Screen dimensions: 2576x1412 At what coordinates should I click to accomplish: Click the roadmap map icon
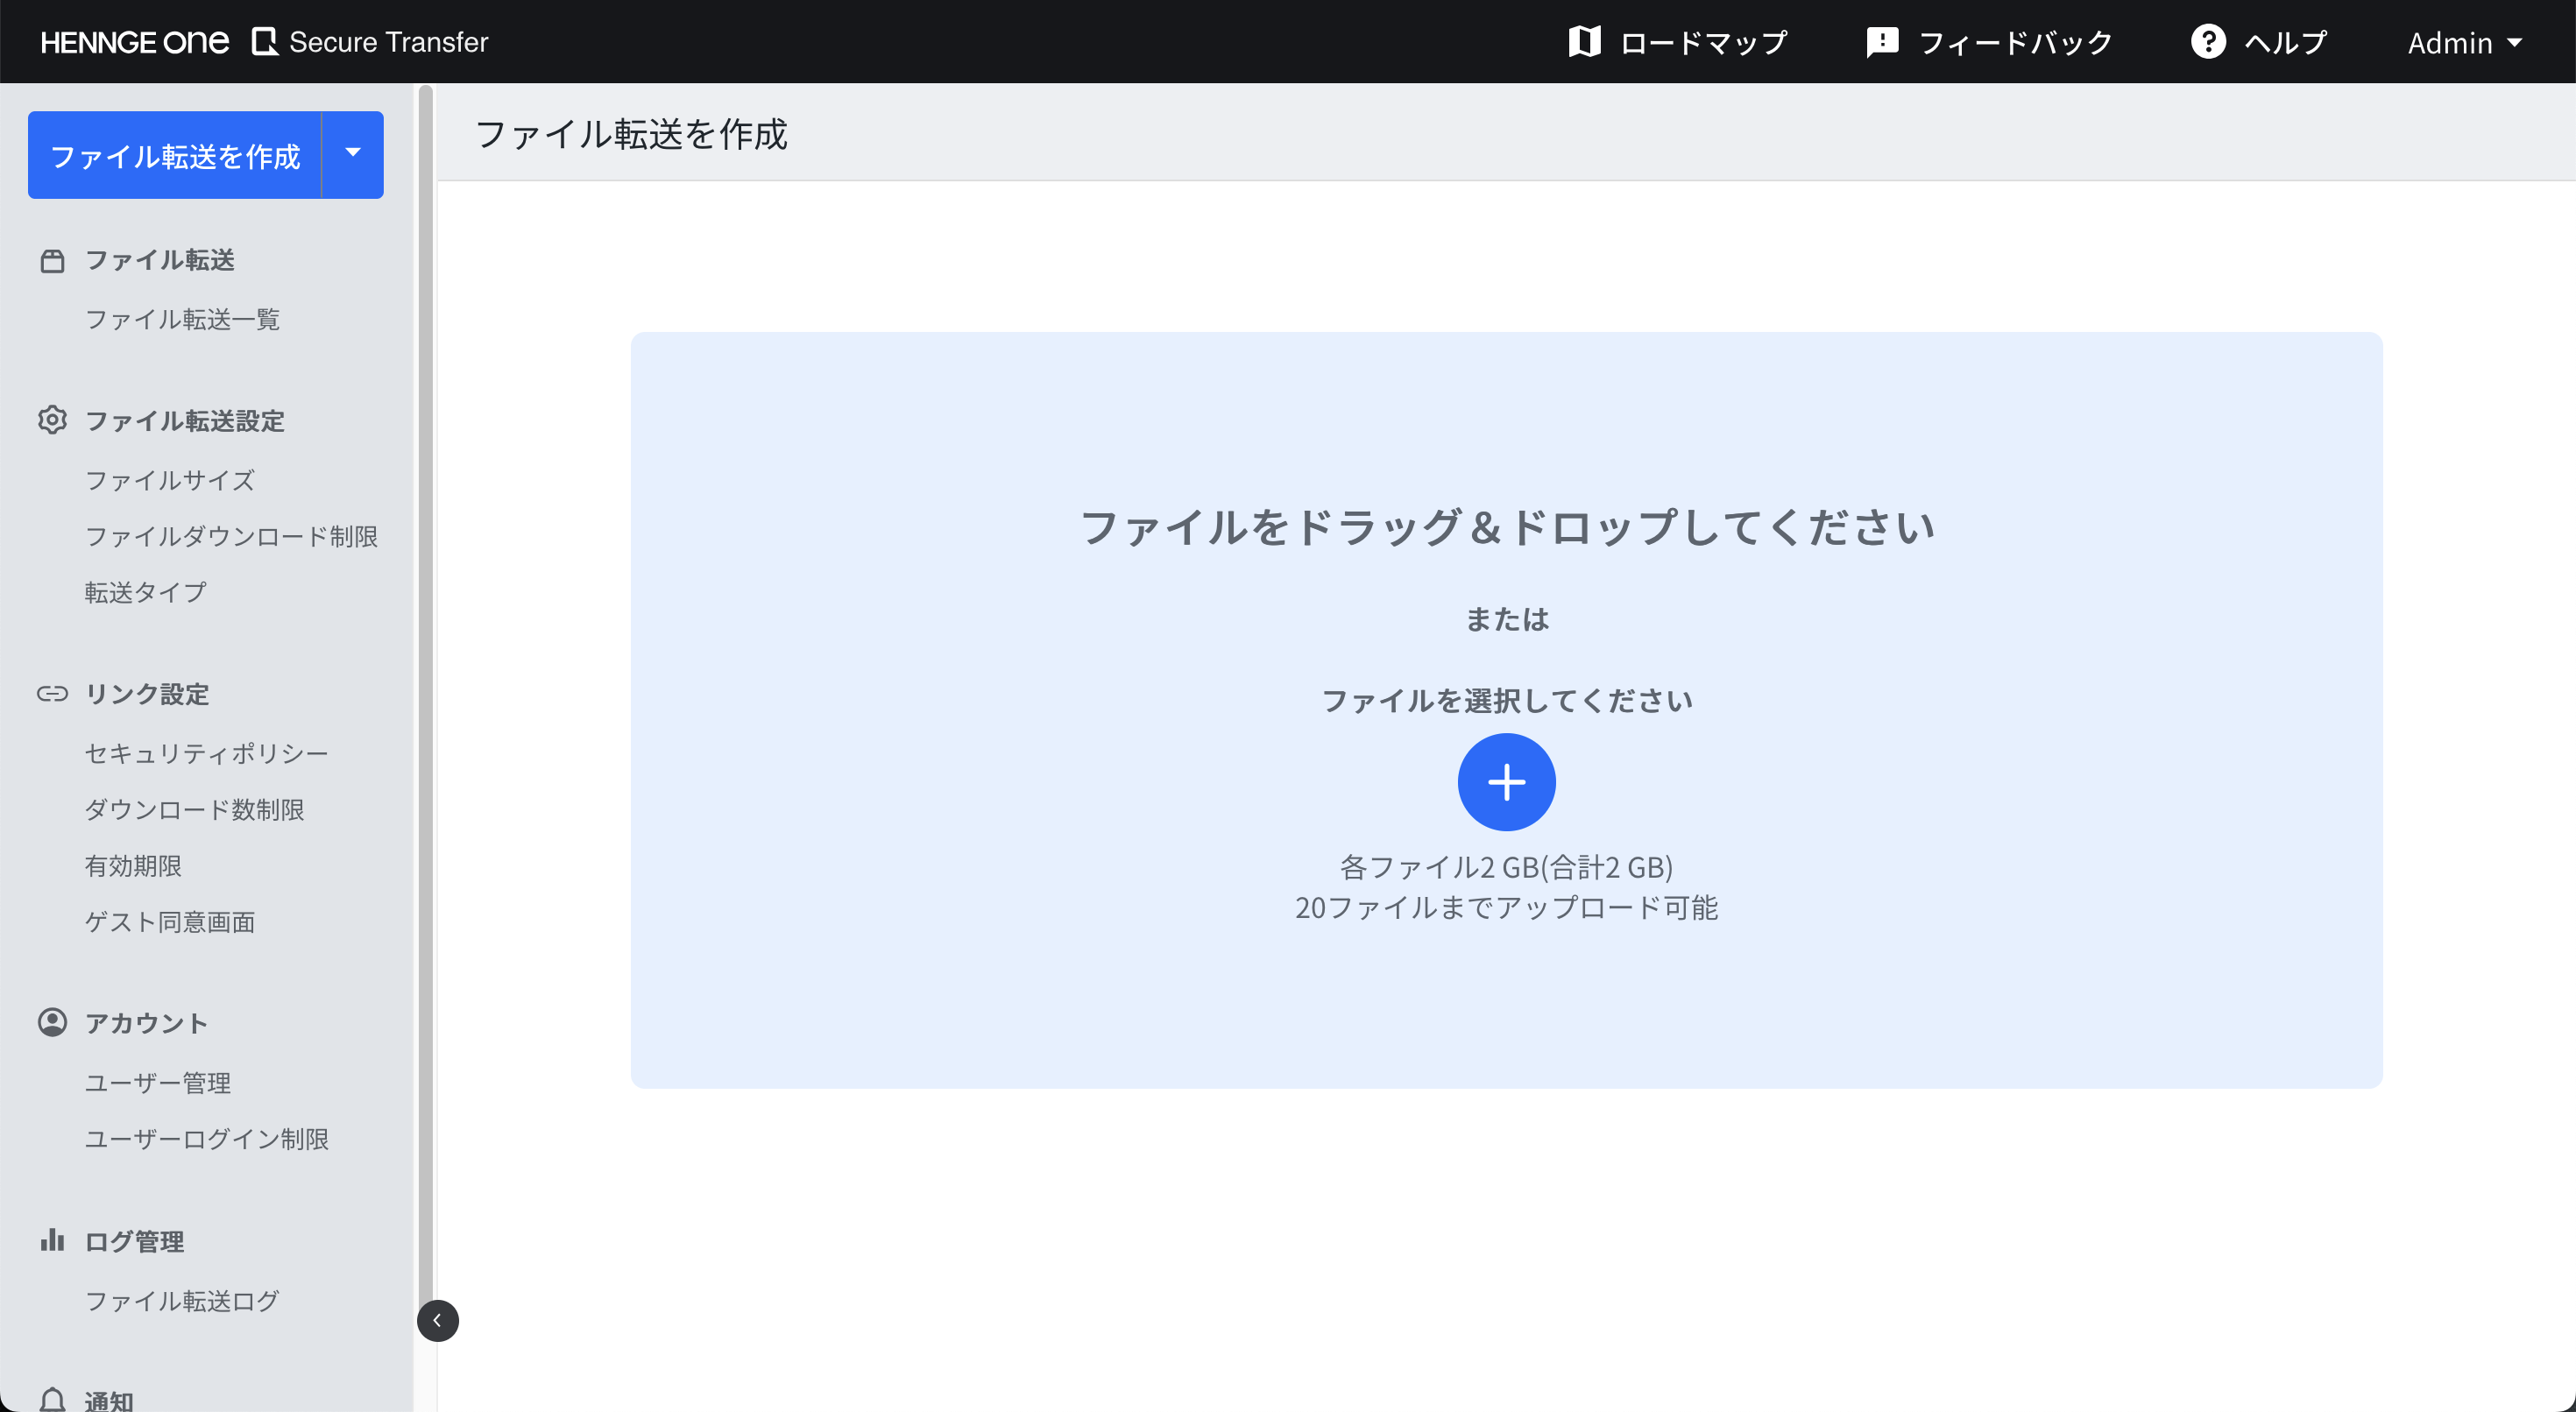1584,42
